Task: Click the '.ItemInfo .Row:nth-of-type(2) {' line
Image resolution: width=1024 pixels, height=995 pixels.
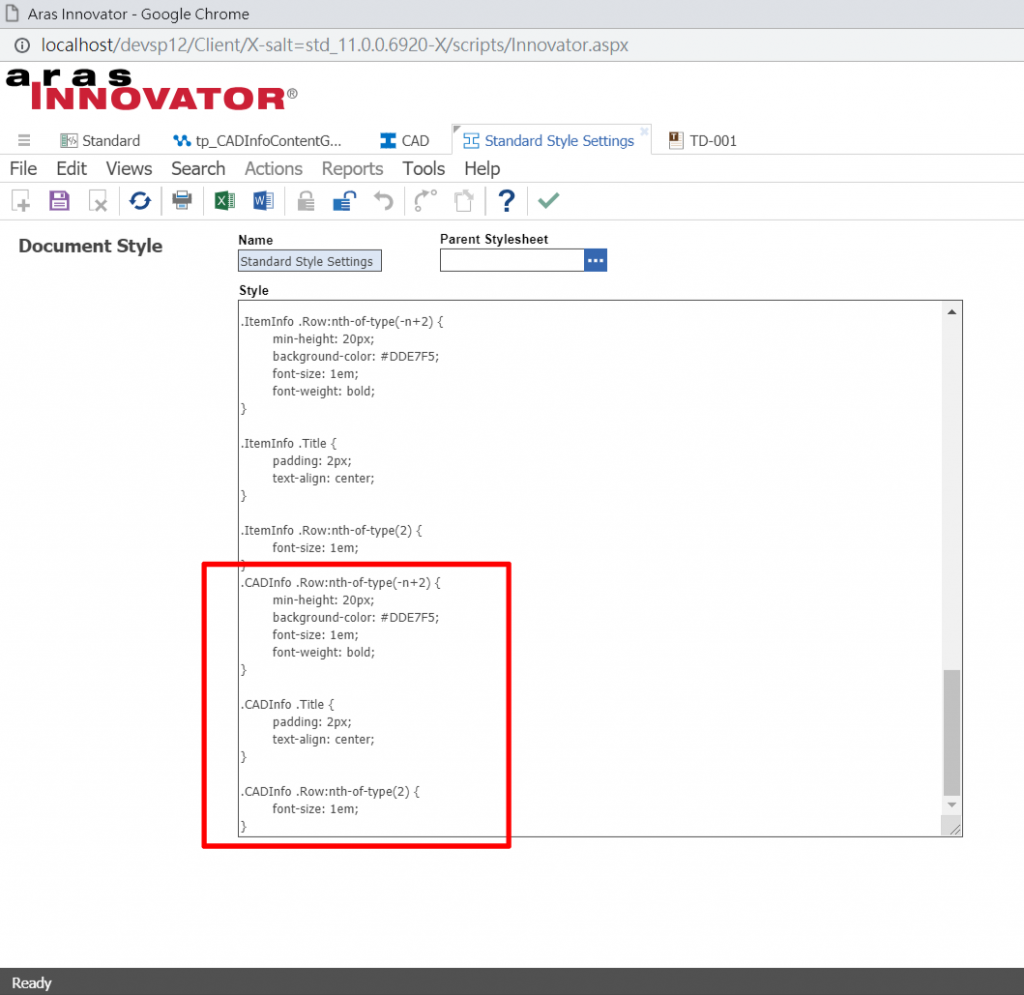Action: 332,530
